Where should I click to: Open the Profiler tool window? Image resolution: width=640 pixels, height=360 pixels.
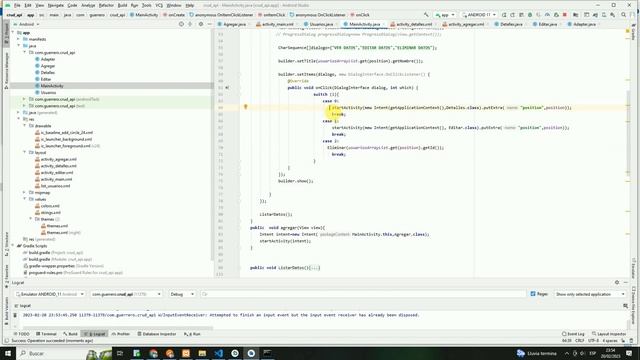pos(121,334)
